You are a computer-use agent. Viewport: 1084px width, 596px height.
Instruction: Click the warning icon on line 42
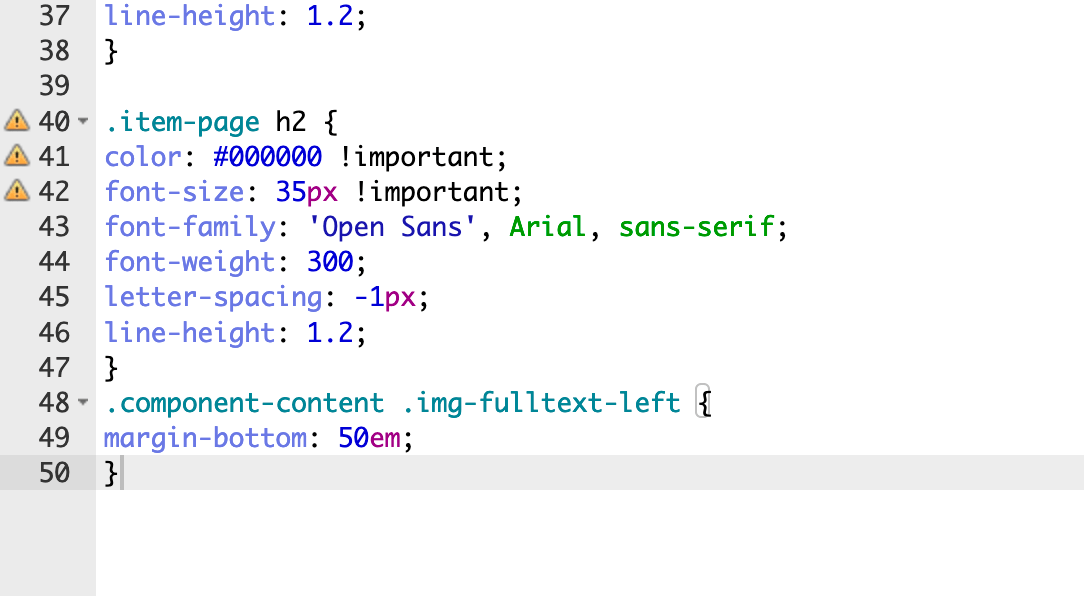click(17, 191)
